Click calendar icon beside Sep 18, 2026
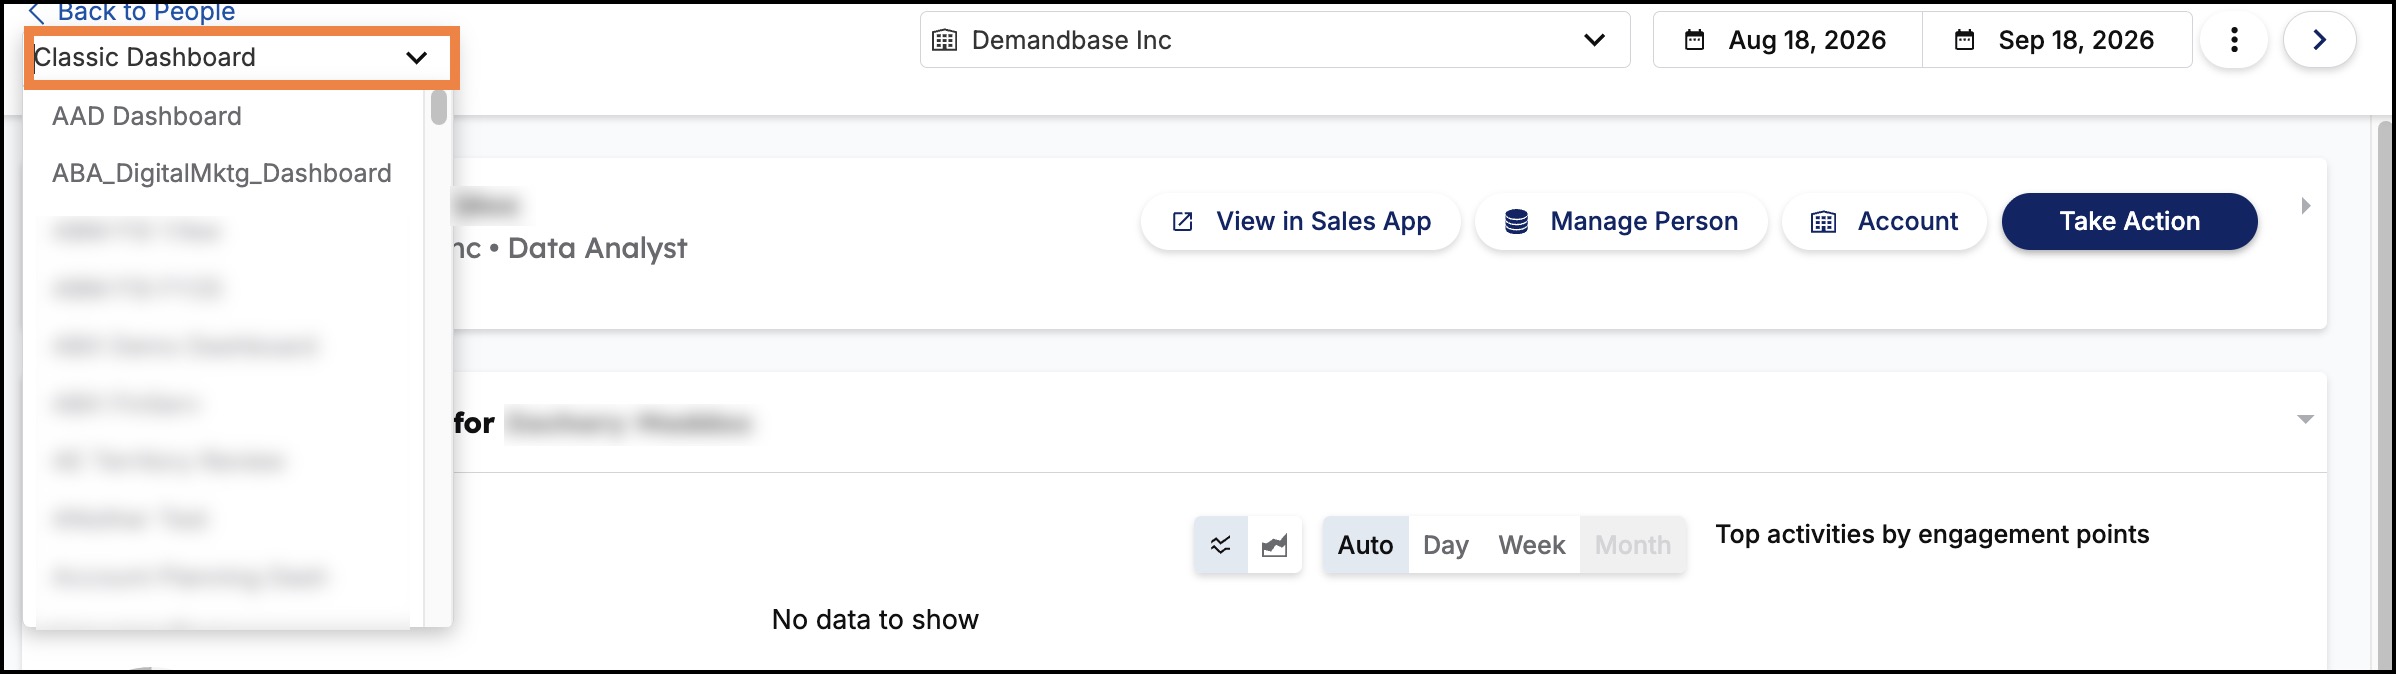This screenshot has height=674, width=2396. point(1964,40)
